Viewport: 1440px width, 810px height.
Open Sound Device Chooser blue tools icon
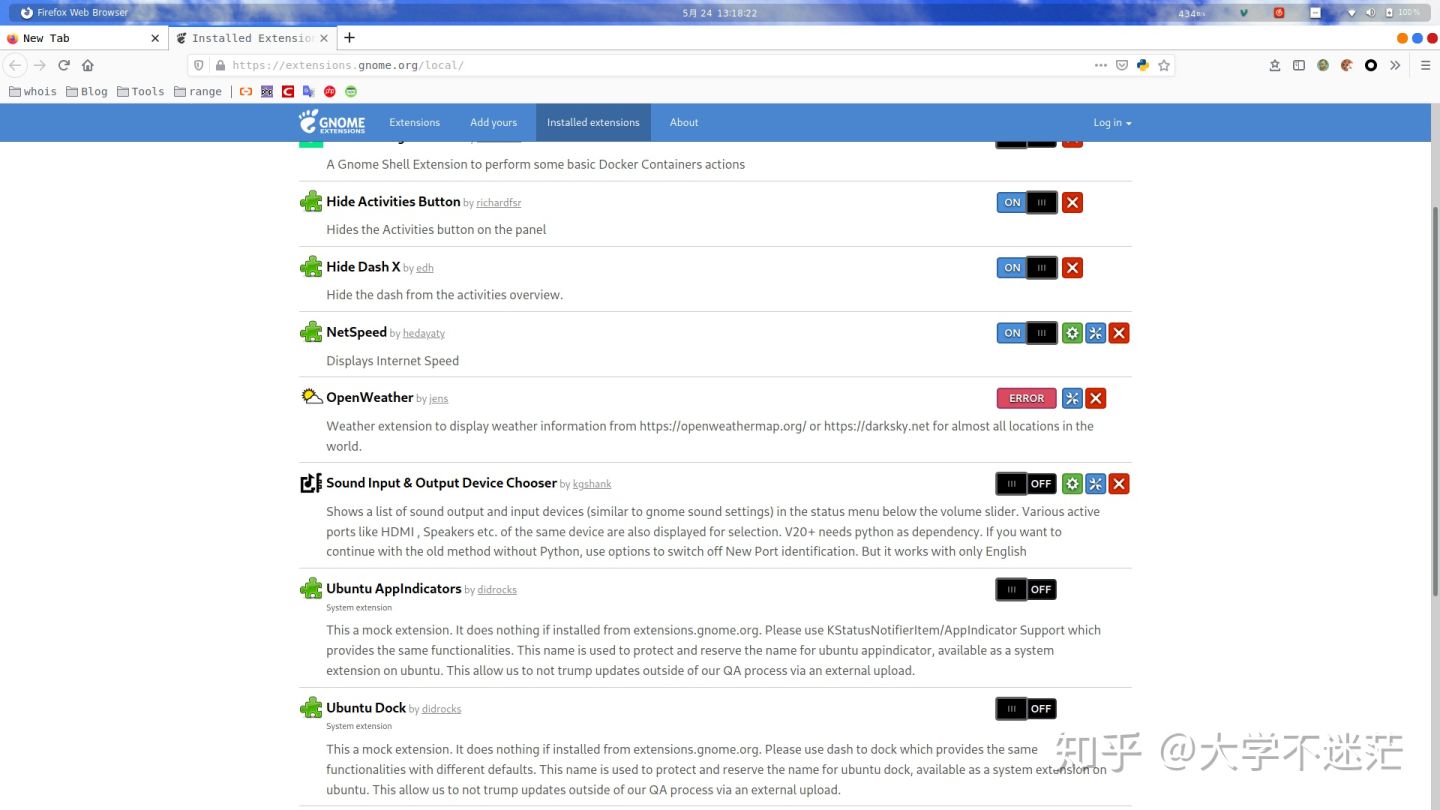click(x=1096, y=484)
